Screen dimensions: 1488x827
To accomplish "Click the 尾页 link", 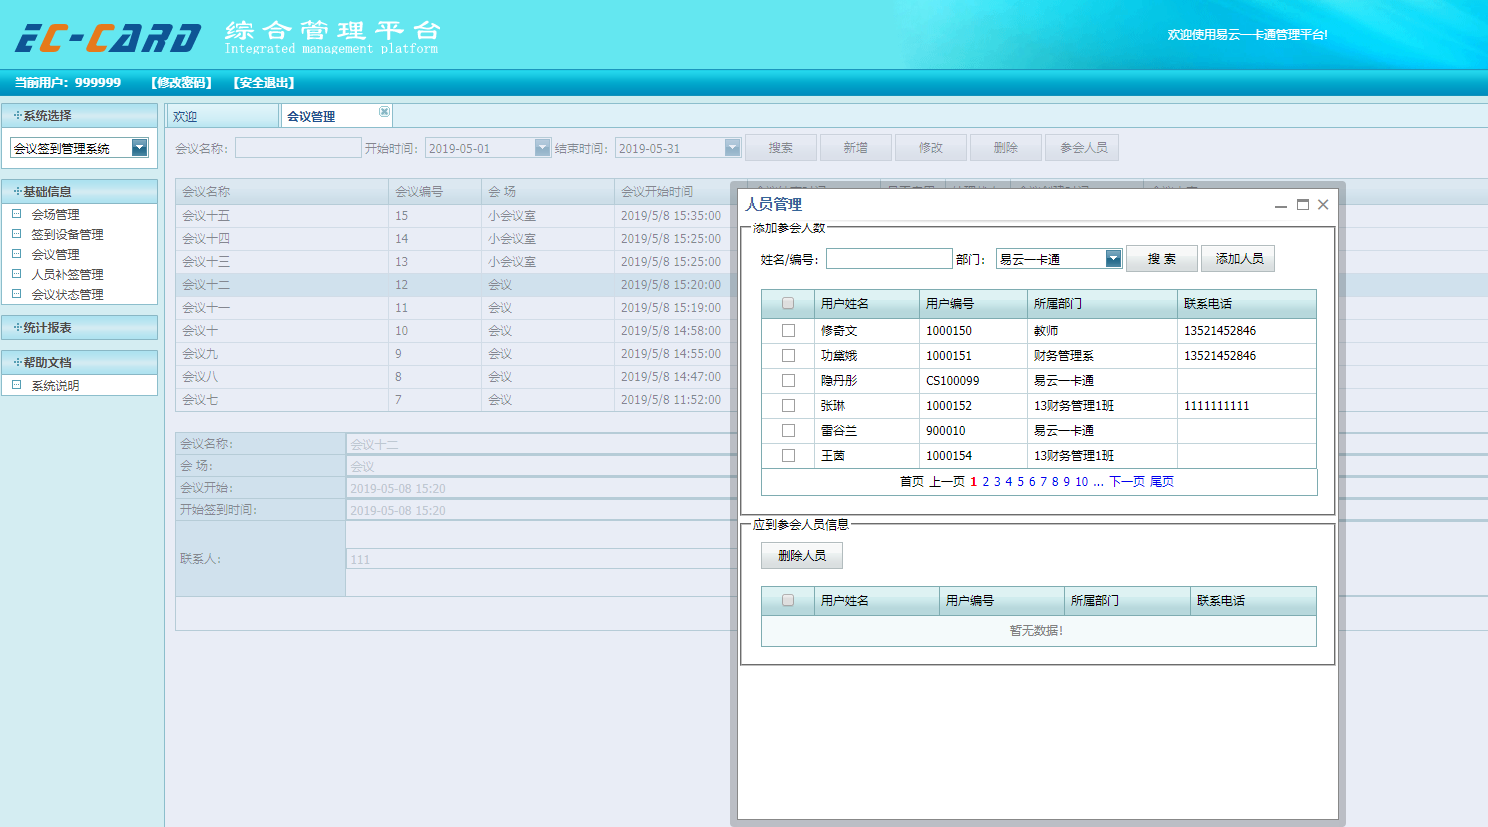I will point(1162,482).
